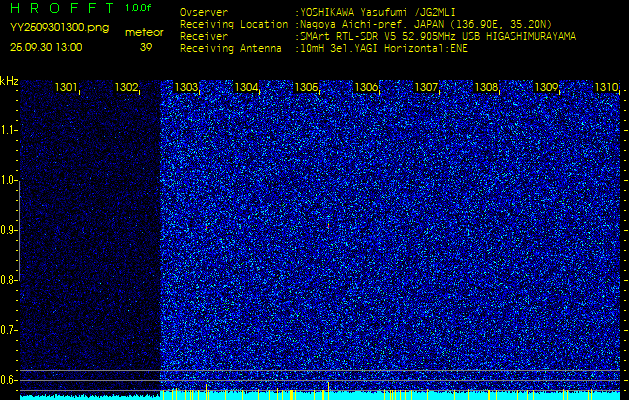Click the 0.8 kHz axis tick label

[8, 280]
